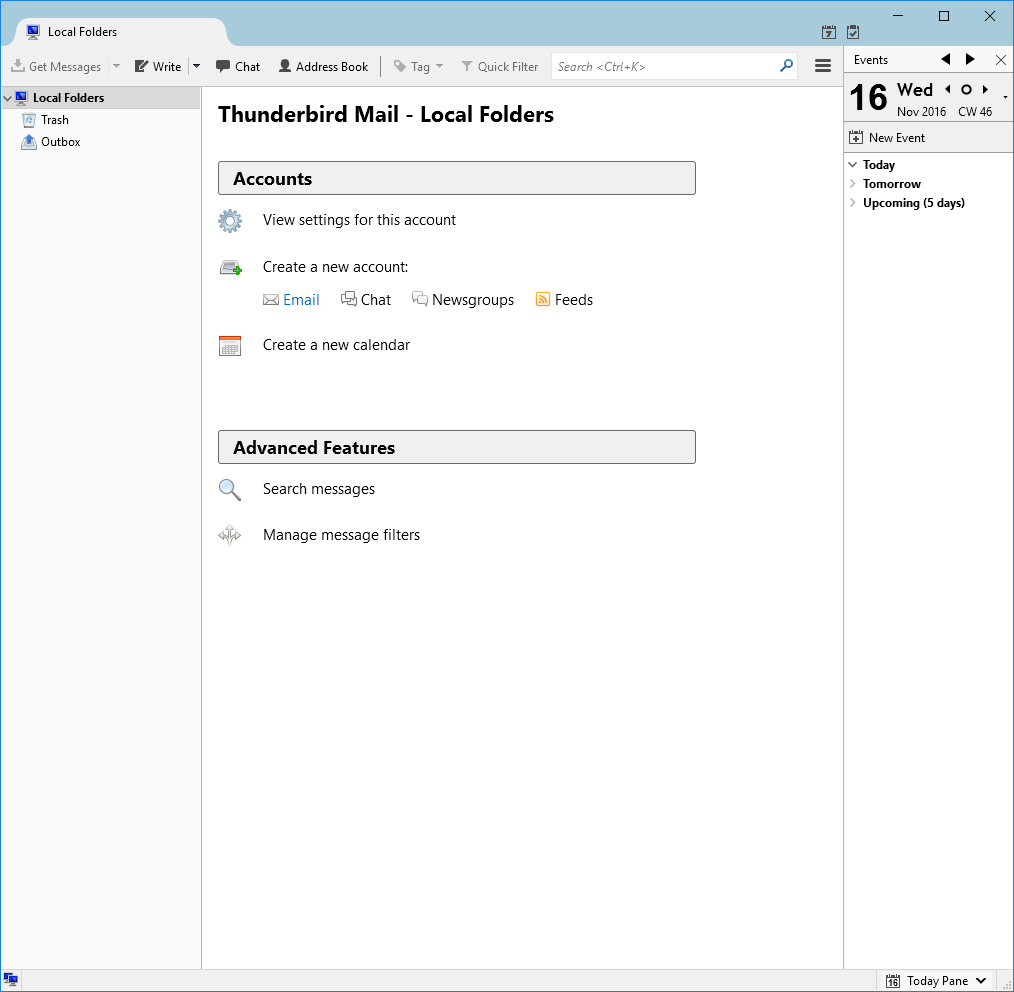
Task: Click the filters icon beside Manage message filters
Action: click(230, 535)
